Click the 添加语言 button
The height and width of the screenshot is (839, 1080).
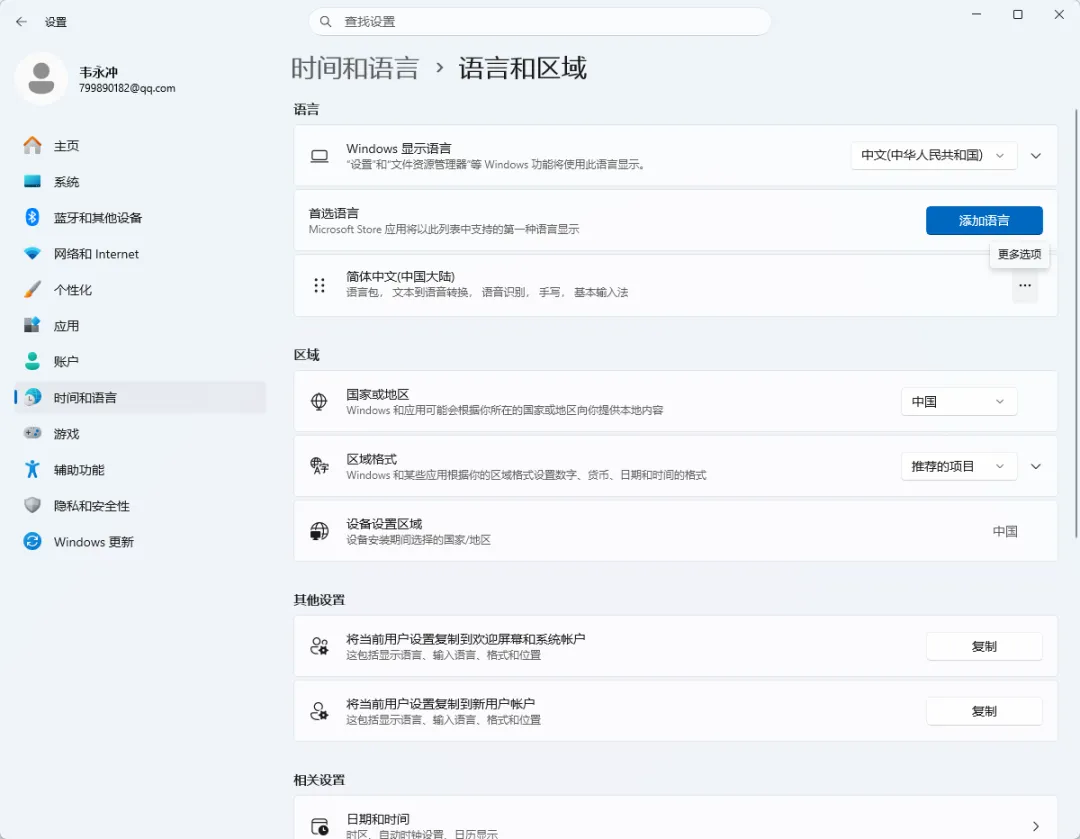[x=984, y=220]
